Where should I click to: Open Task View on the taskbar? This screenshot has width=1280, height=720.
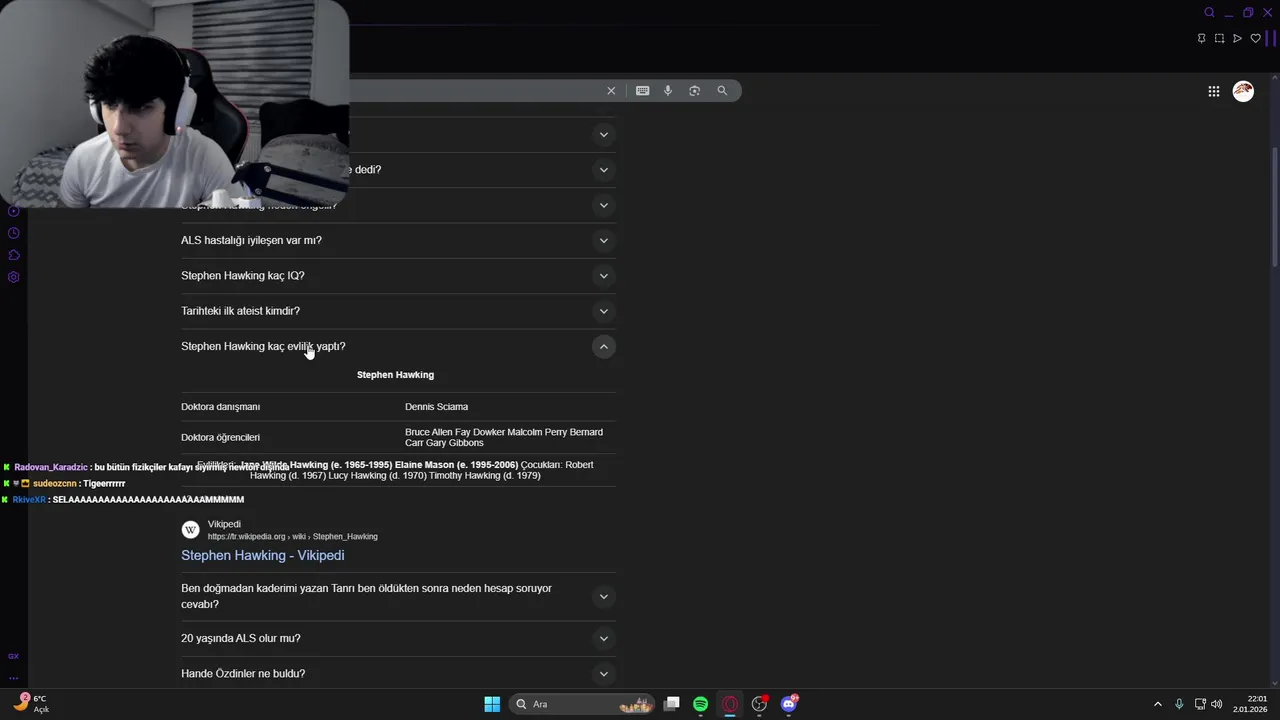pos(672,704)
